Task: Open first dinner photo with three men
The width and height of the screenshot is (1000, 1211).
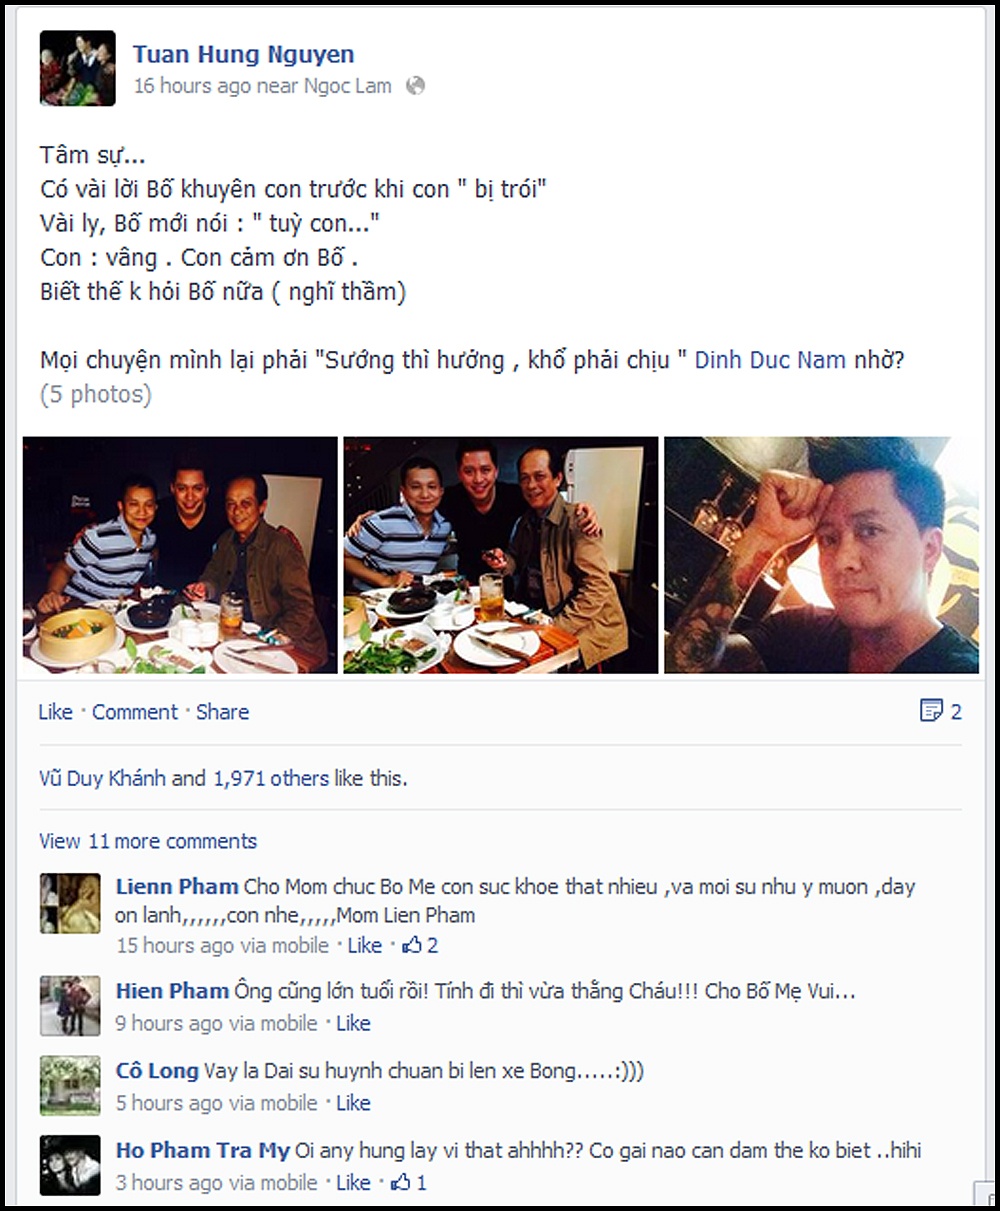Action: click(180, 555)
